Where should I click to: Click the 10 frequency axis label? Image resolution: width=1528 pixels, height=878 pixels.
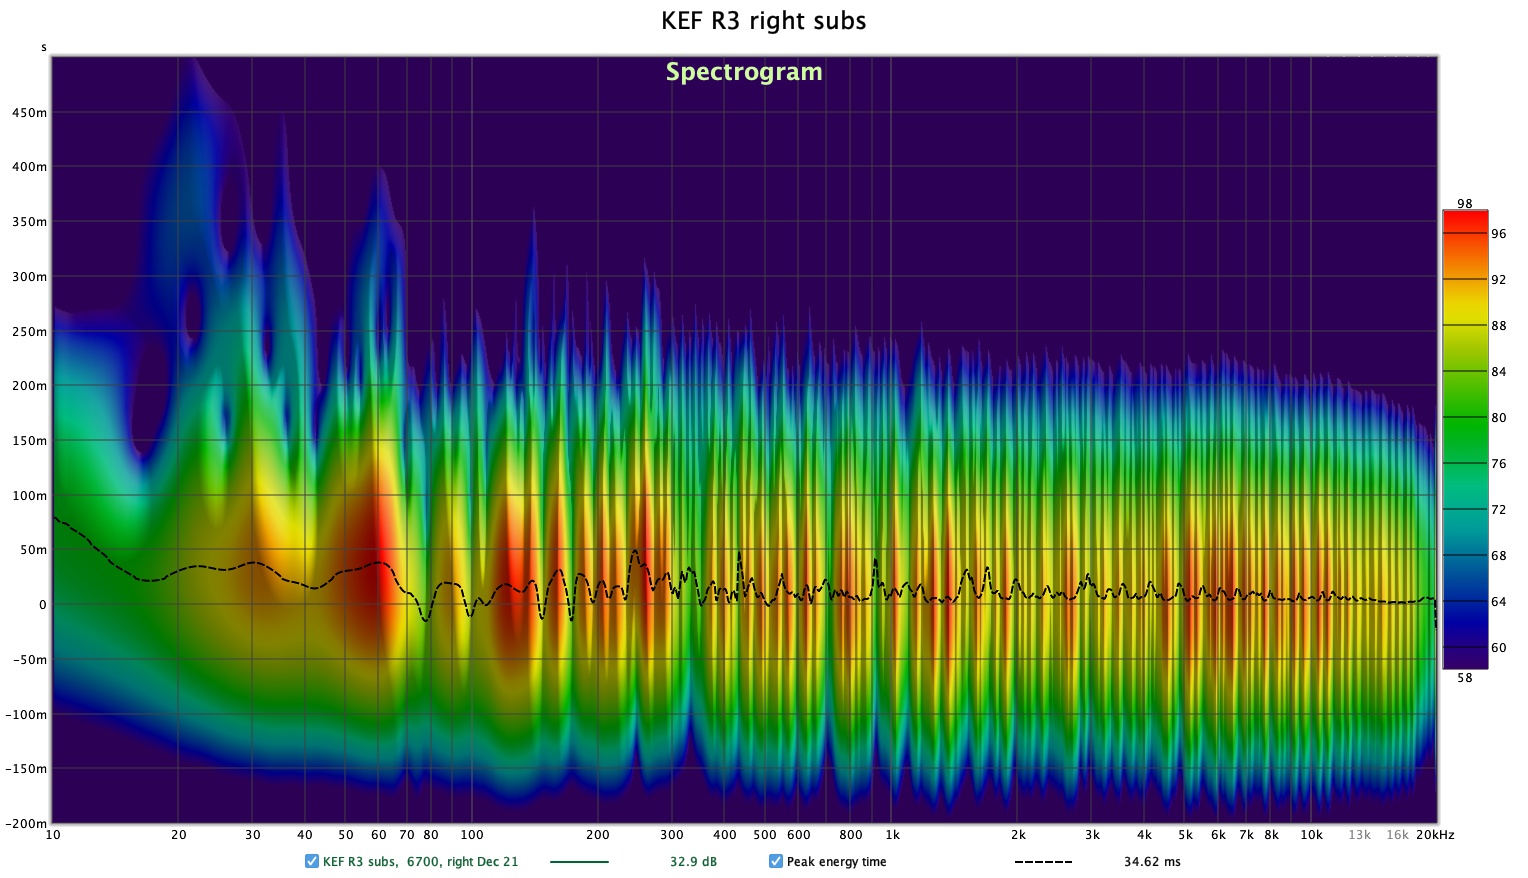(x=53, y=835)
